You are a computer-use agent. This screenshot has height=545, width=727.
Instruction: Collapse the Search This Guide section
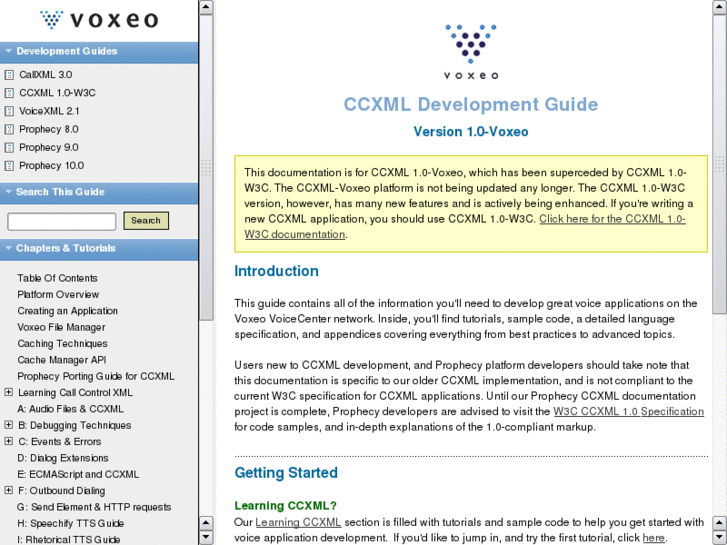pyautogui.click(x=8, y=192)
